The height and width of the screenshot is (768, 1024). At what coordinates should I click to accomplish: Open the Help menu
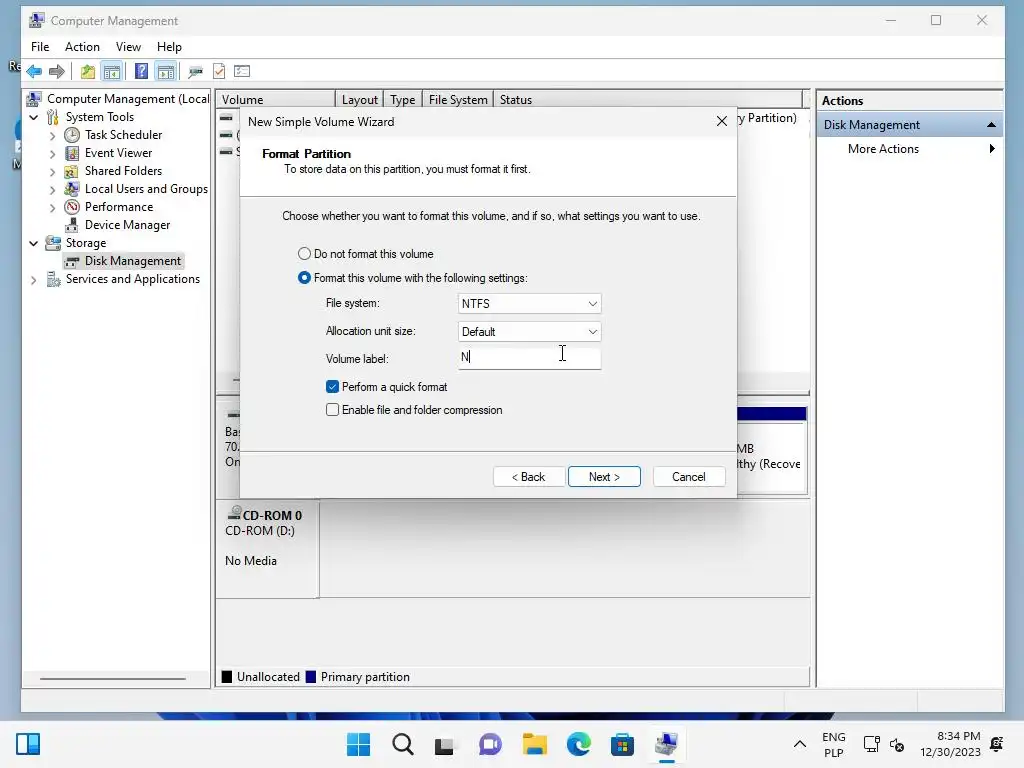point(169,46)
